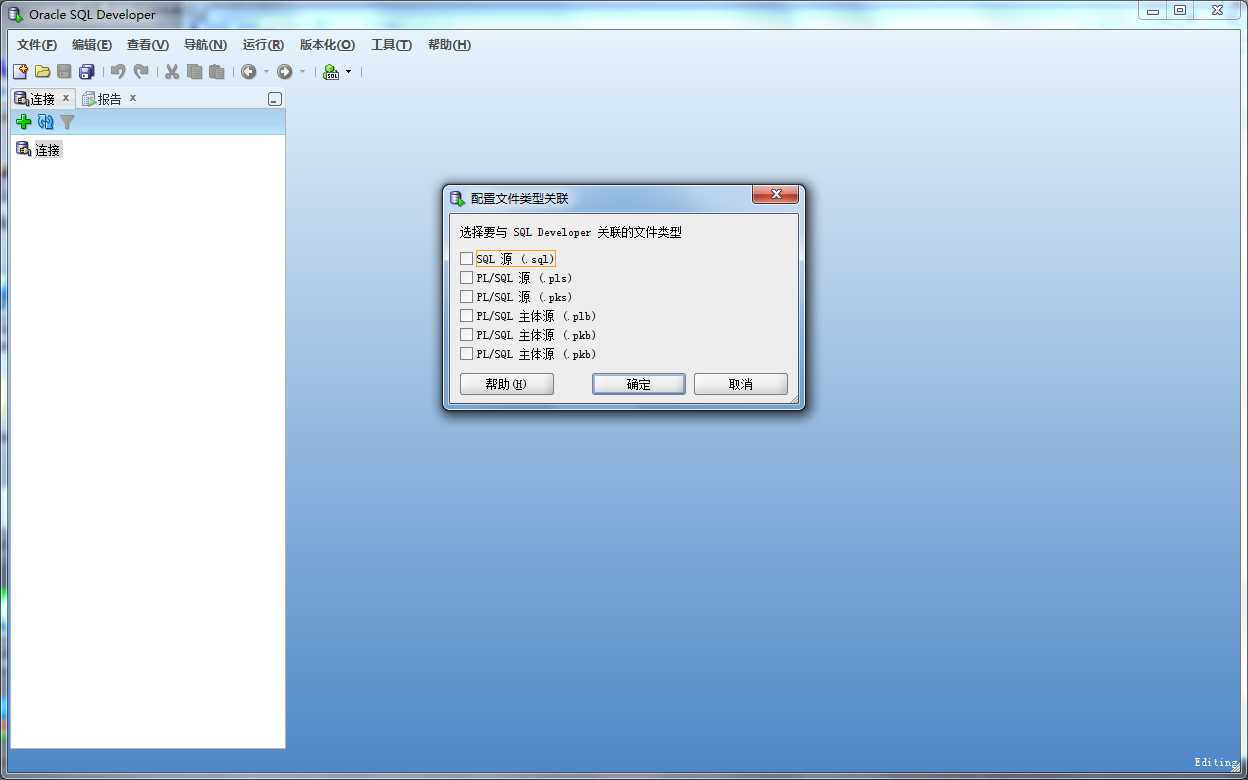Click the Save All toolbar icon

[87, 72]
